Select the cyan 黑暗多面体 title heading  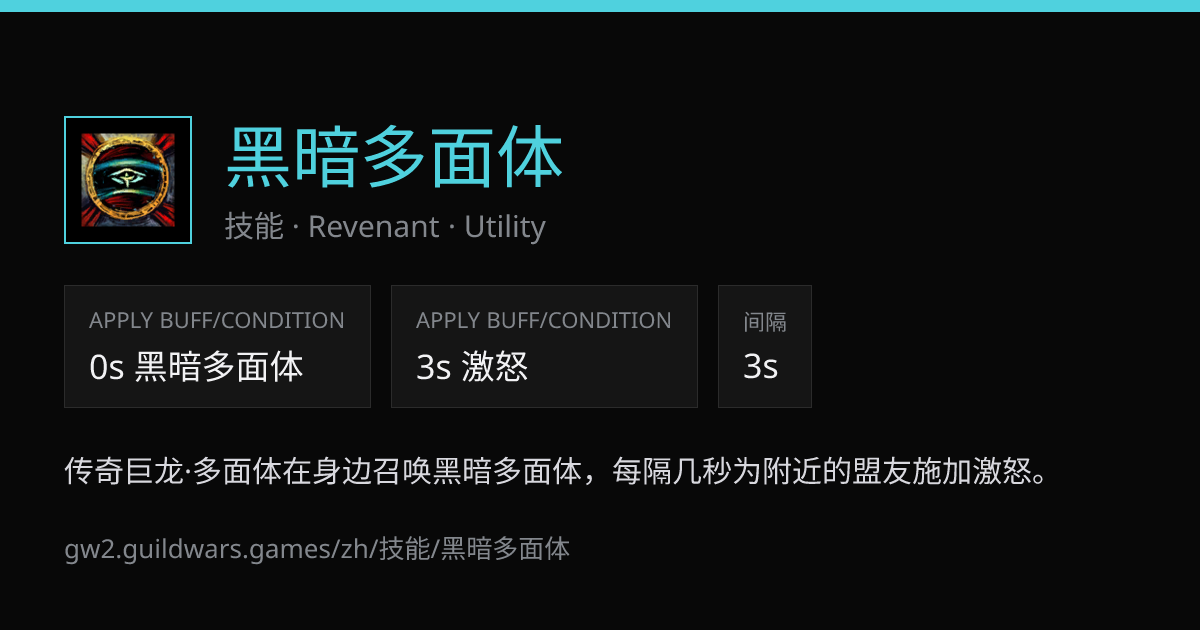(395, 159)
